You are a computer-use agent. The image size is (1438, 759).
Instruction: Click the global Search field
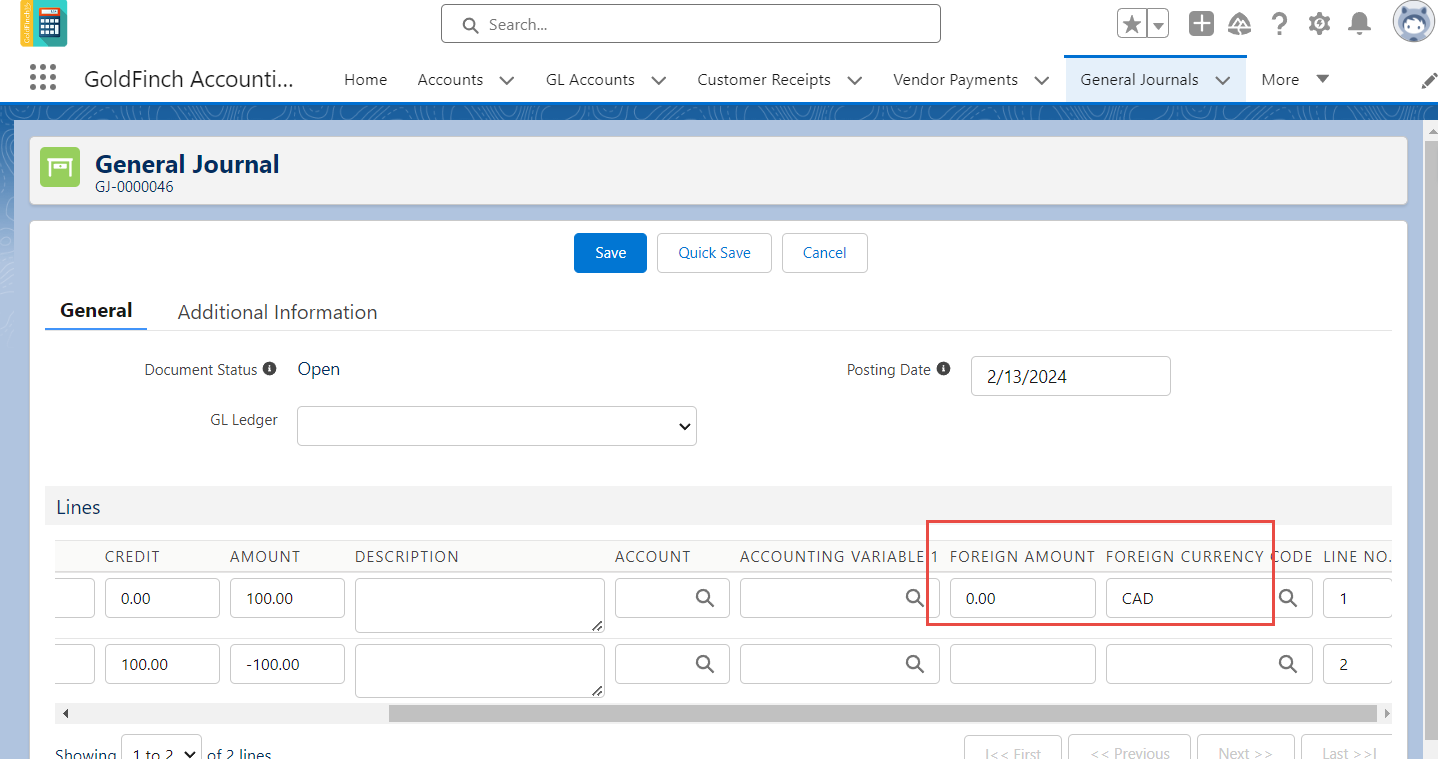pos(691,24)
